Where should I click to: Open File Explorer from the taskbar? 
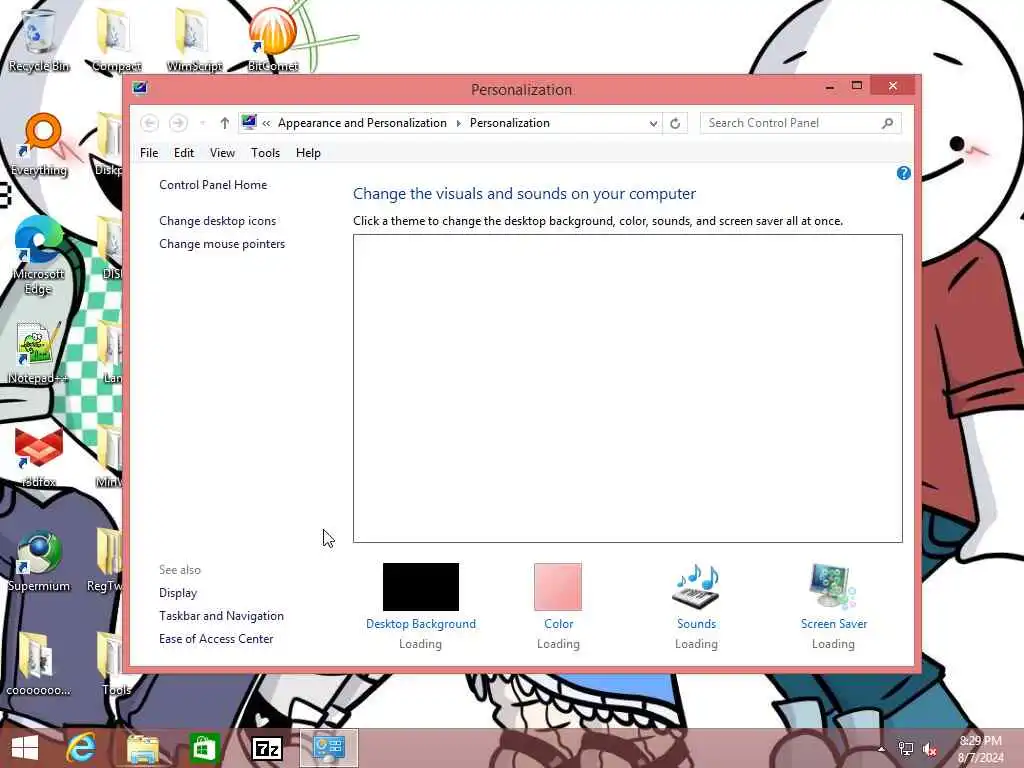pos(142,748)
